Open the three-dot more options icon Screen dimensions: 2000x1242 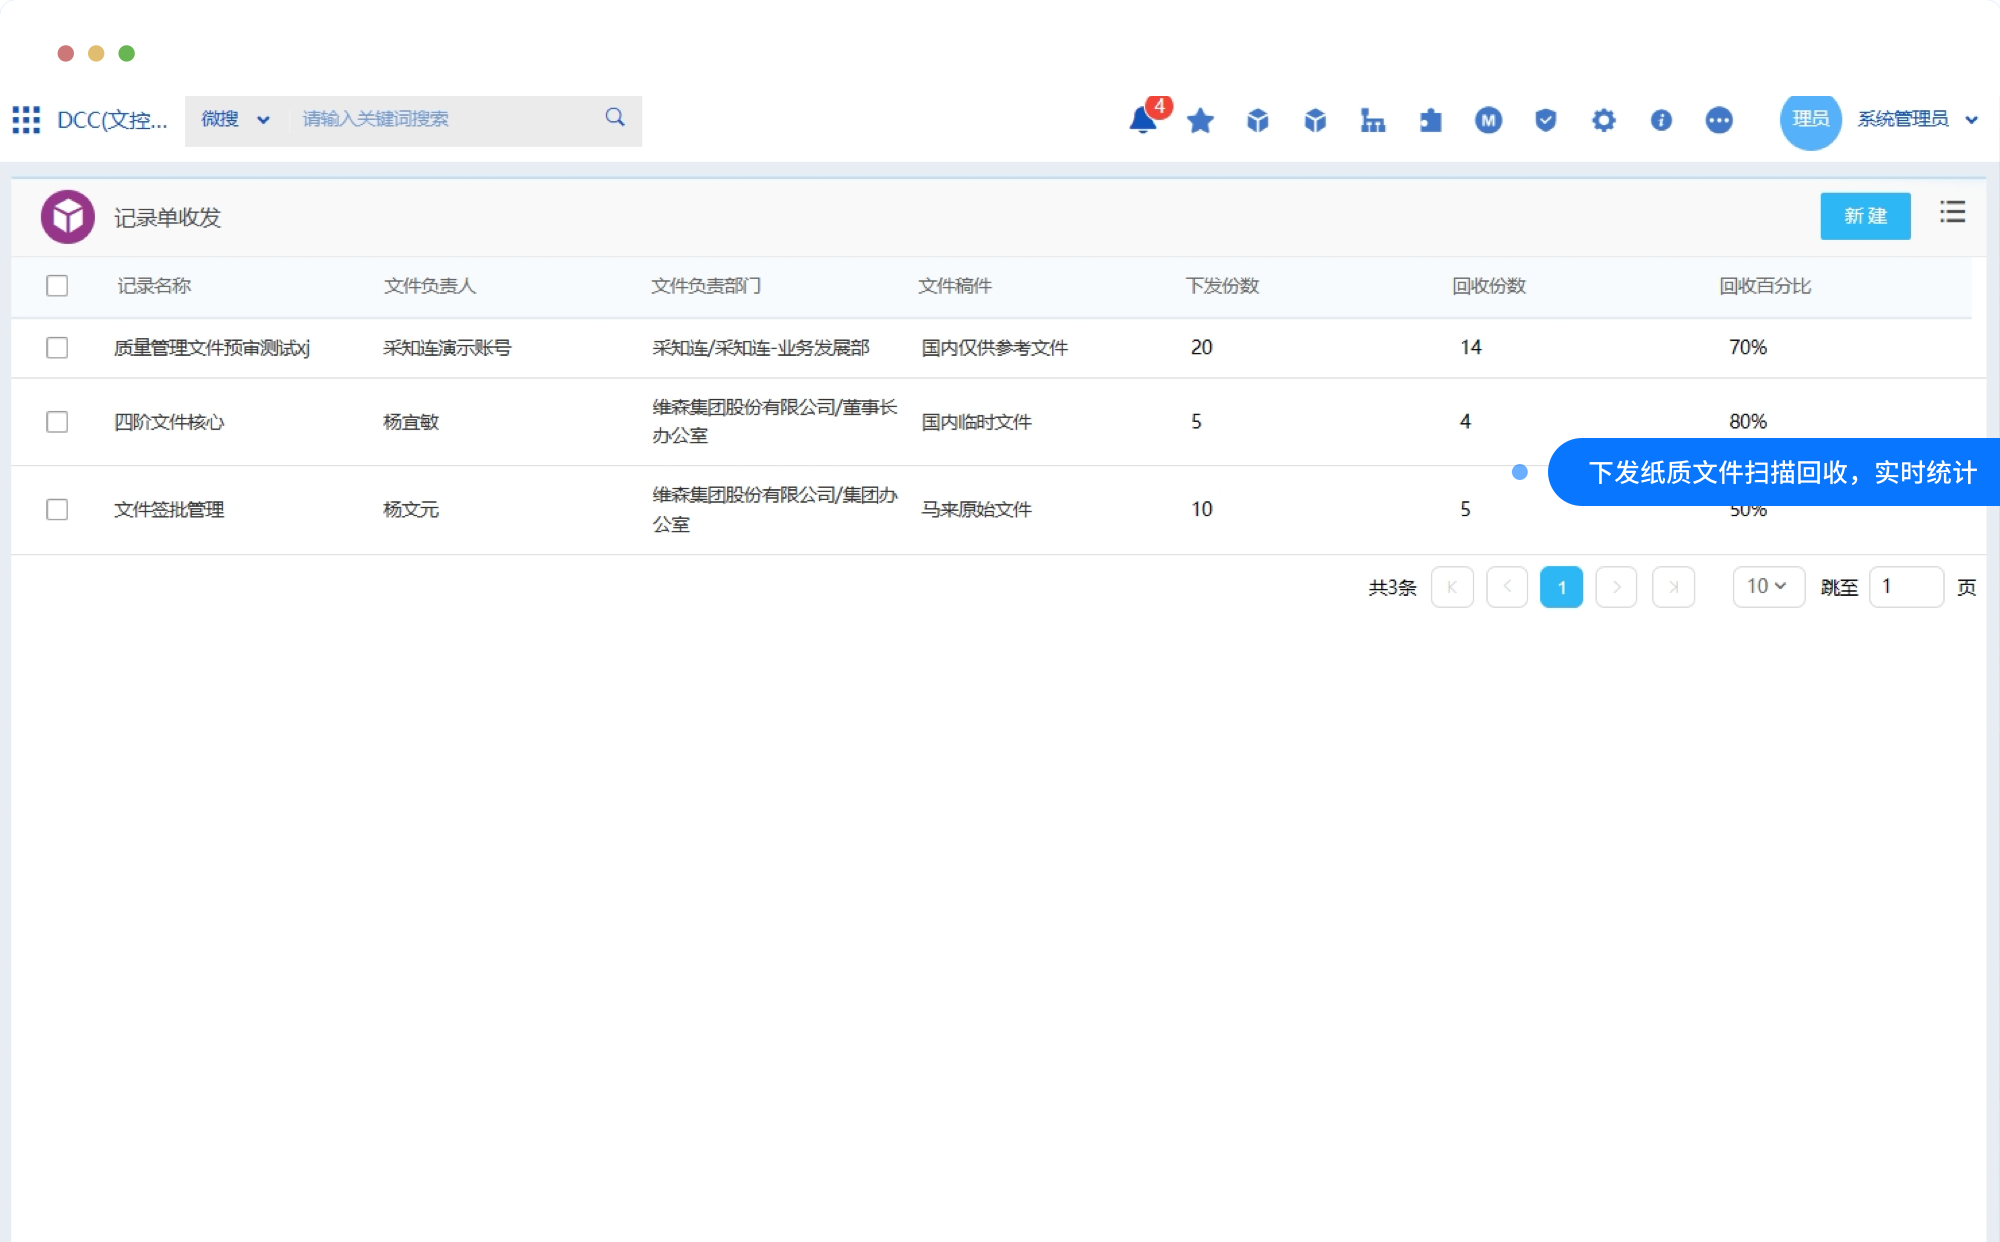coord(1718,121)
